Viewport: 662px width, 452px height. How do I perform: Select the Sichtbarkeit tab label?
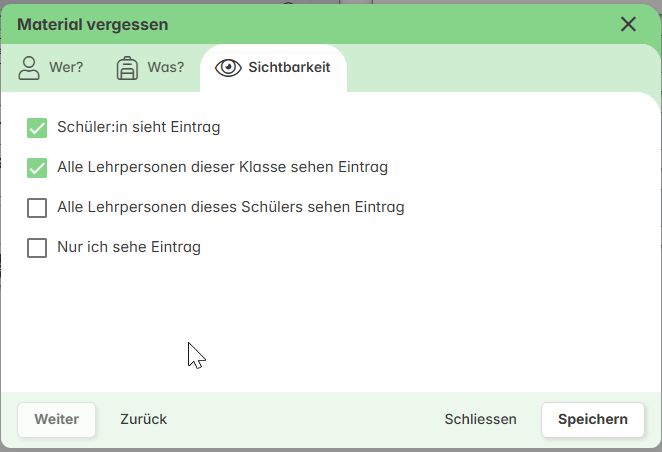coord(289,68)
